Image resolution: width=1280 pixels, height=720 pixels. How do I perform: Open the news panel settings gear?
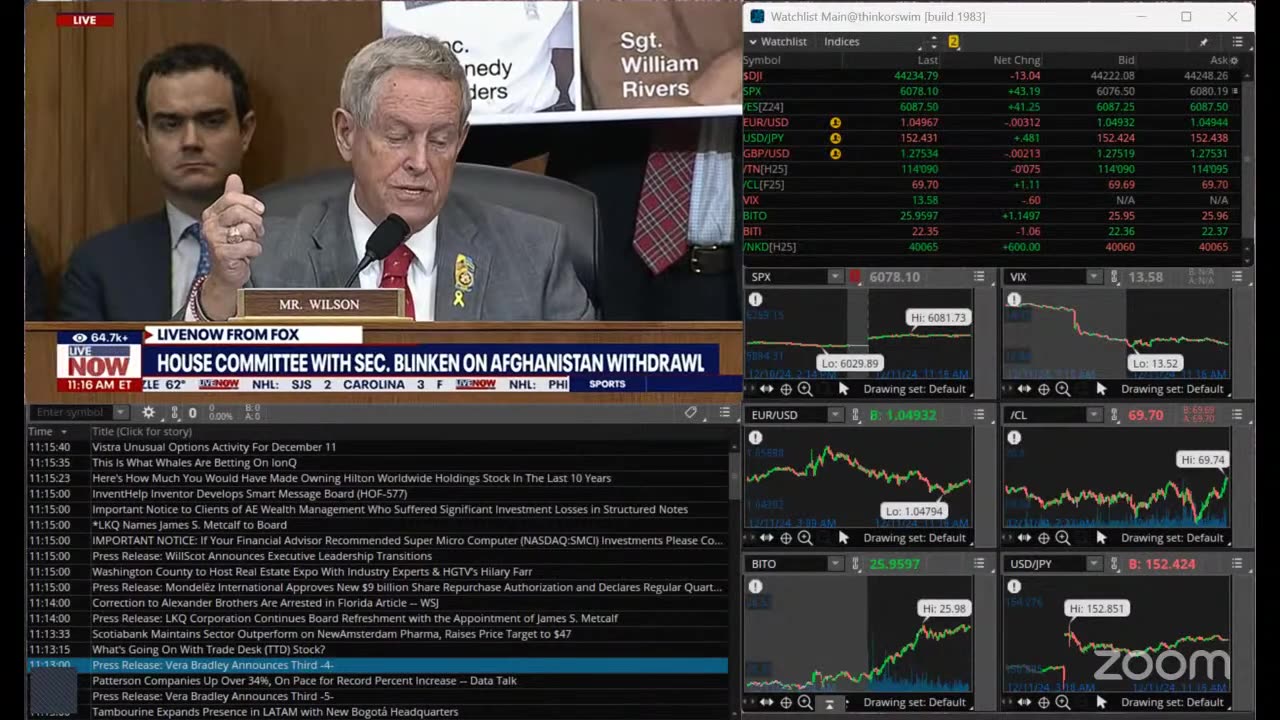(149, 412)
